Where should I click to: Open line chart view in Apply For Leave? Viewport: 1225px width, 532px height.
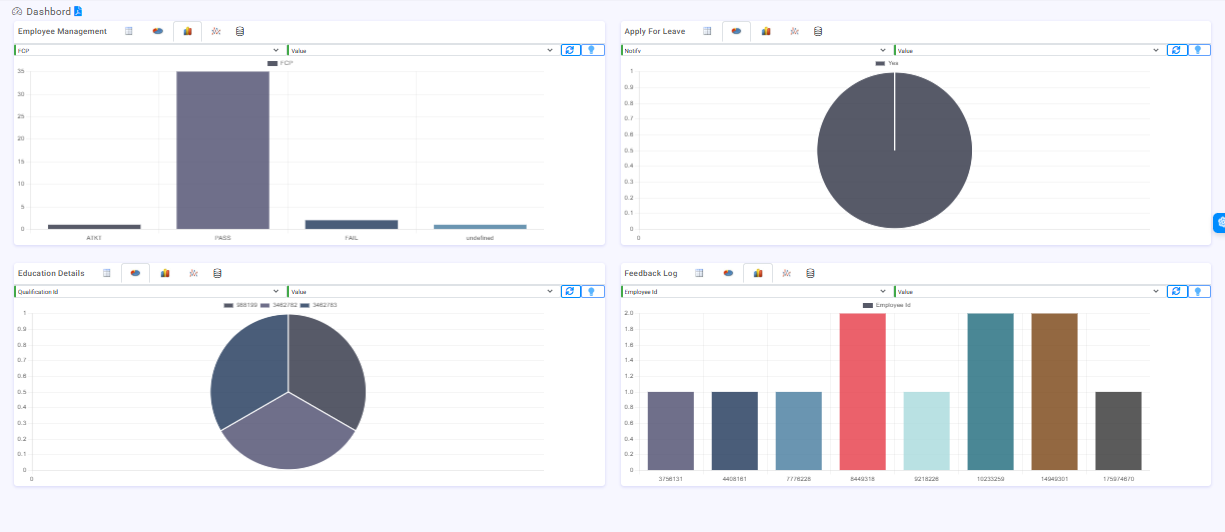794,31
